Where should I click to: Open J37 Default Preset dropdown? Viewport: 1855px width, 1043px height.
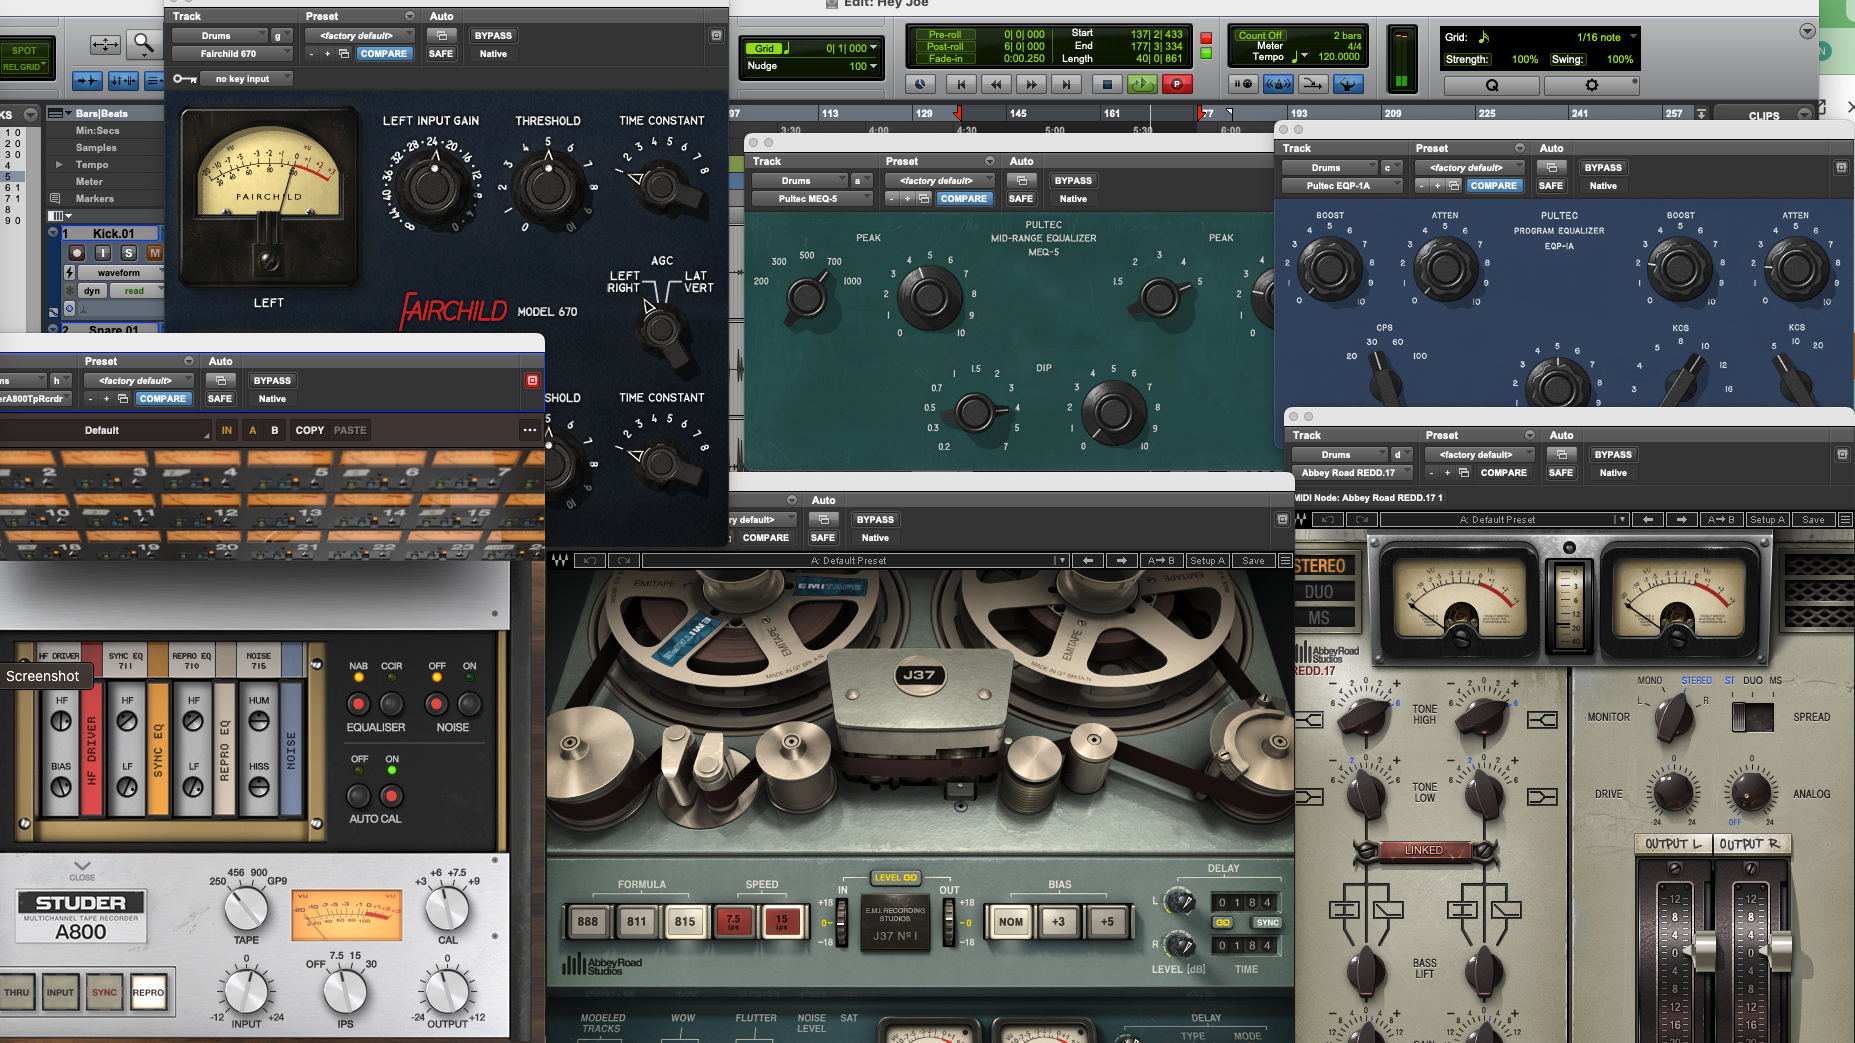coord(856,561)
